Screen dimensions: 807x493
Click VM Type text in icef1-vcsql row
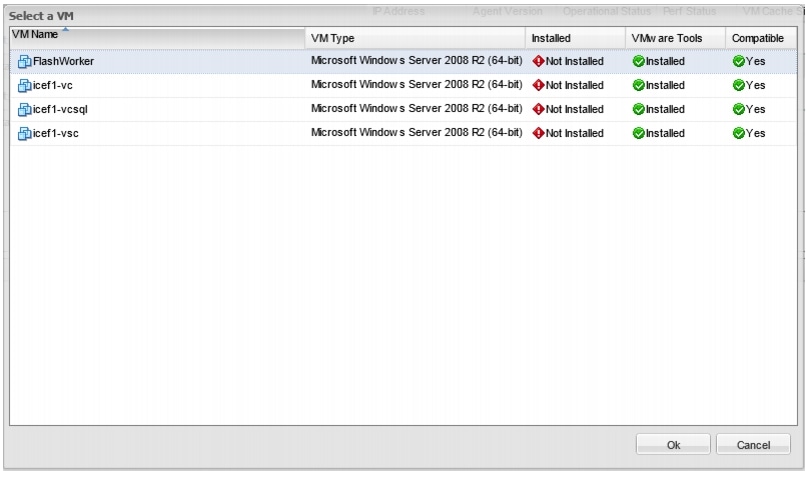point(416,108)
